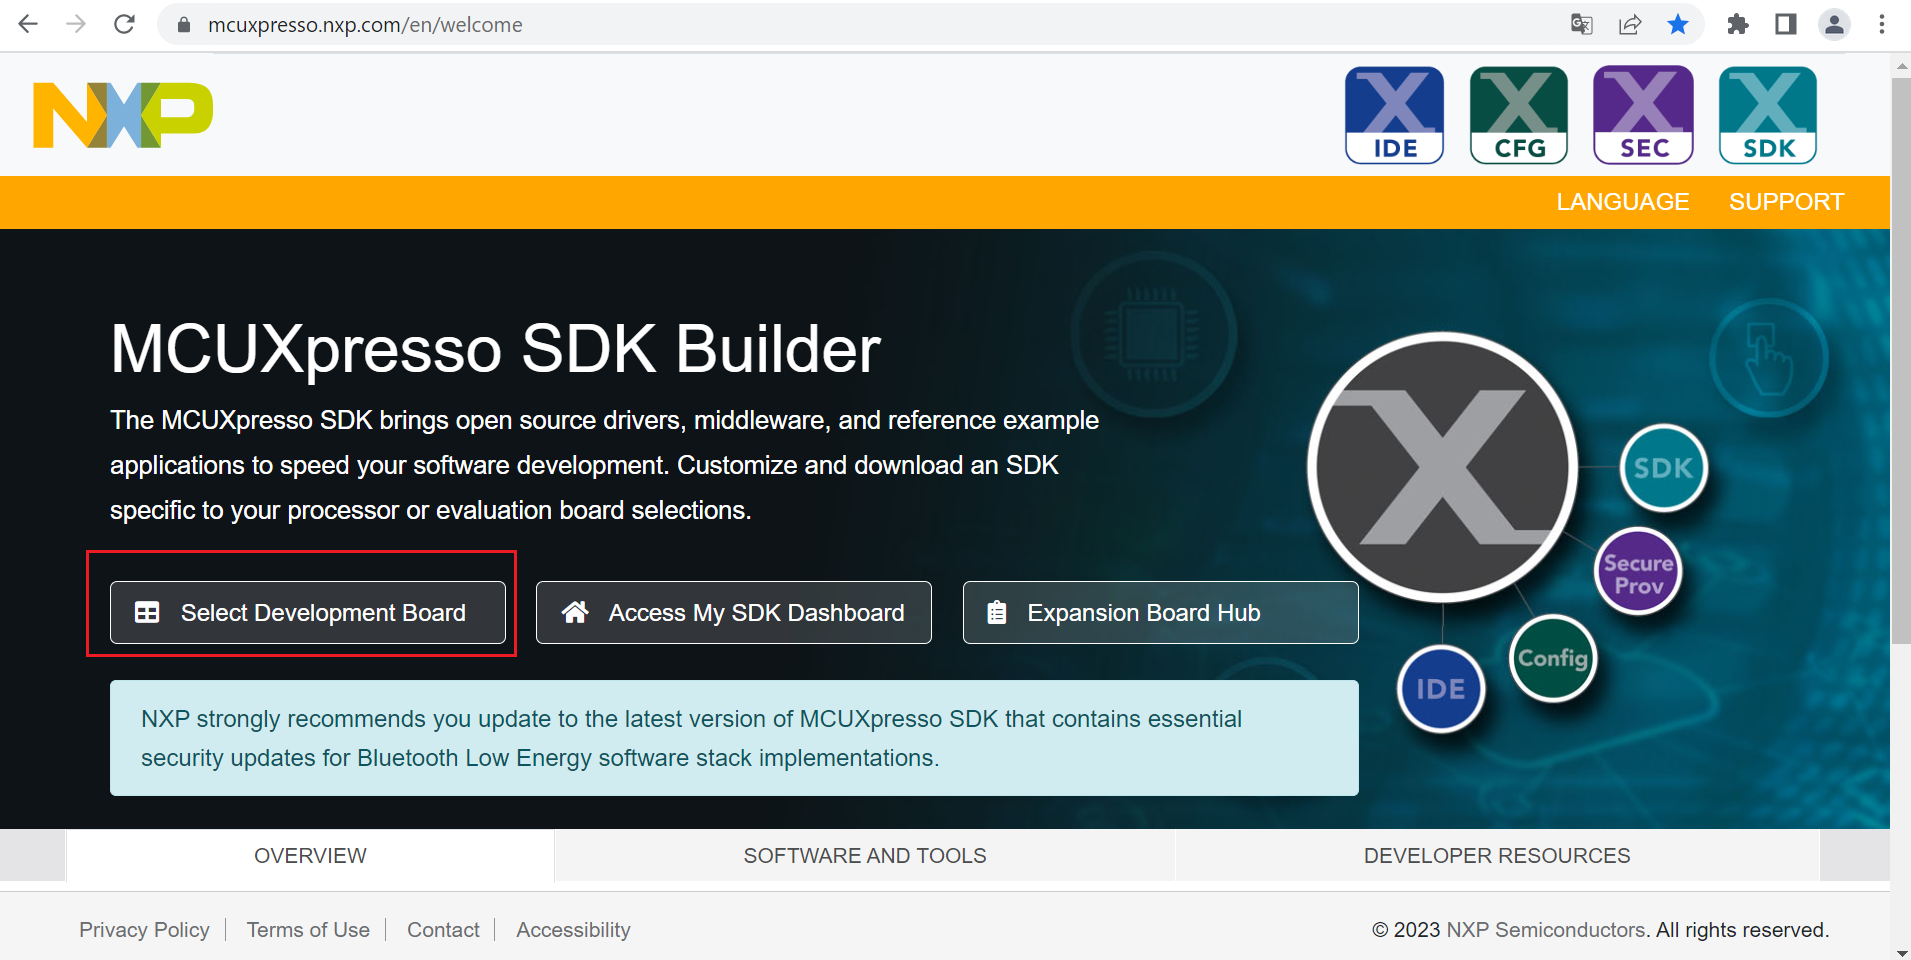Open the browser extensions puzzle icon

1737,25
